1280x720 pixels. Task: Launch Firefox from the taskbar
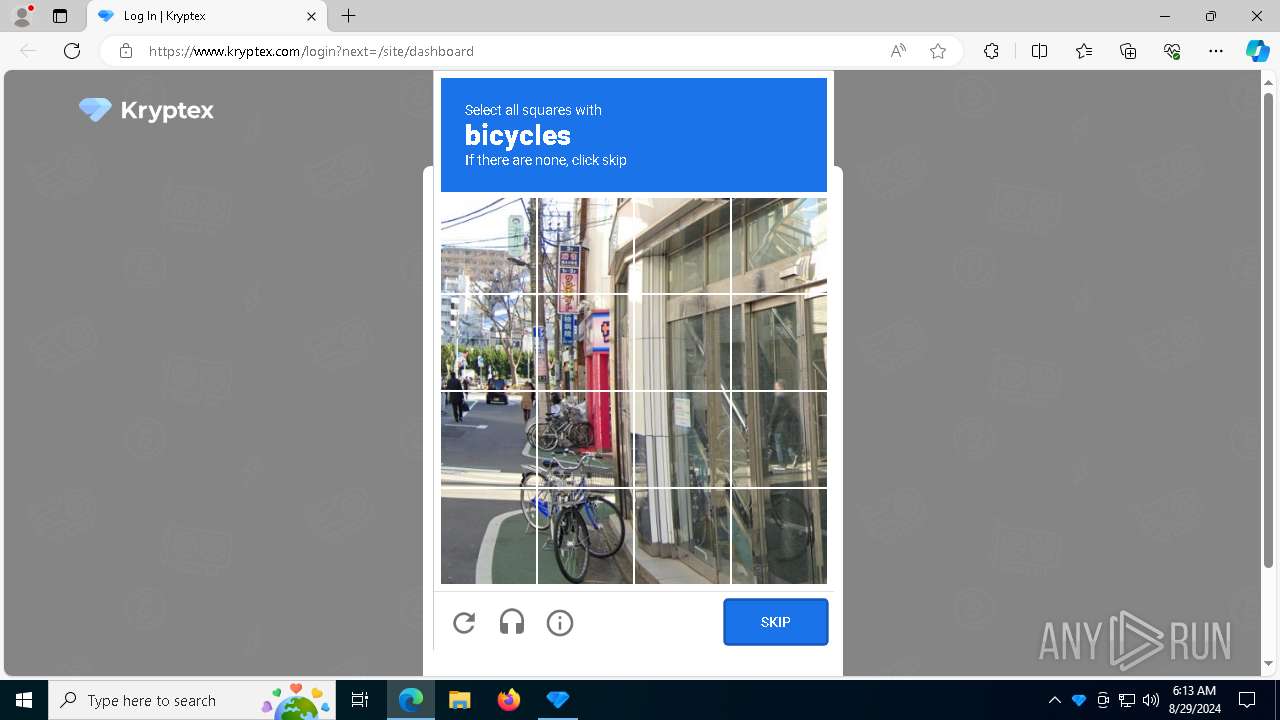pos(509,700)
